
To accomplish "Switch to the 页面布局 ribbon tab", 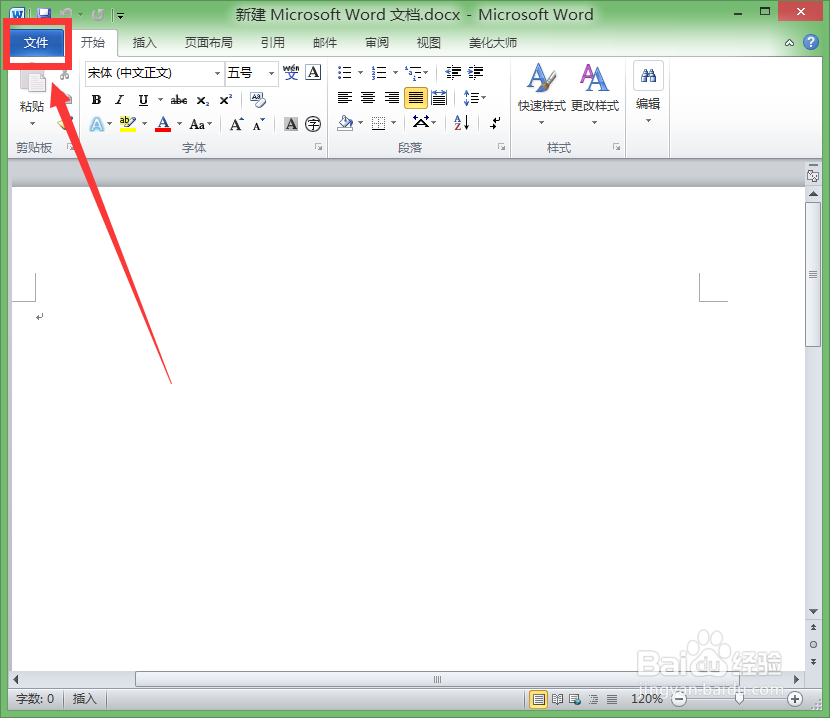I will click(x=209, y=43).
